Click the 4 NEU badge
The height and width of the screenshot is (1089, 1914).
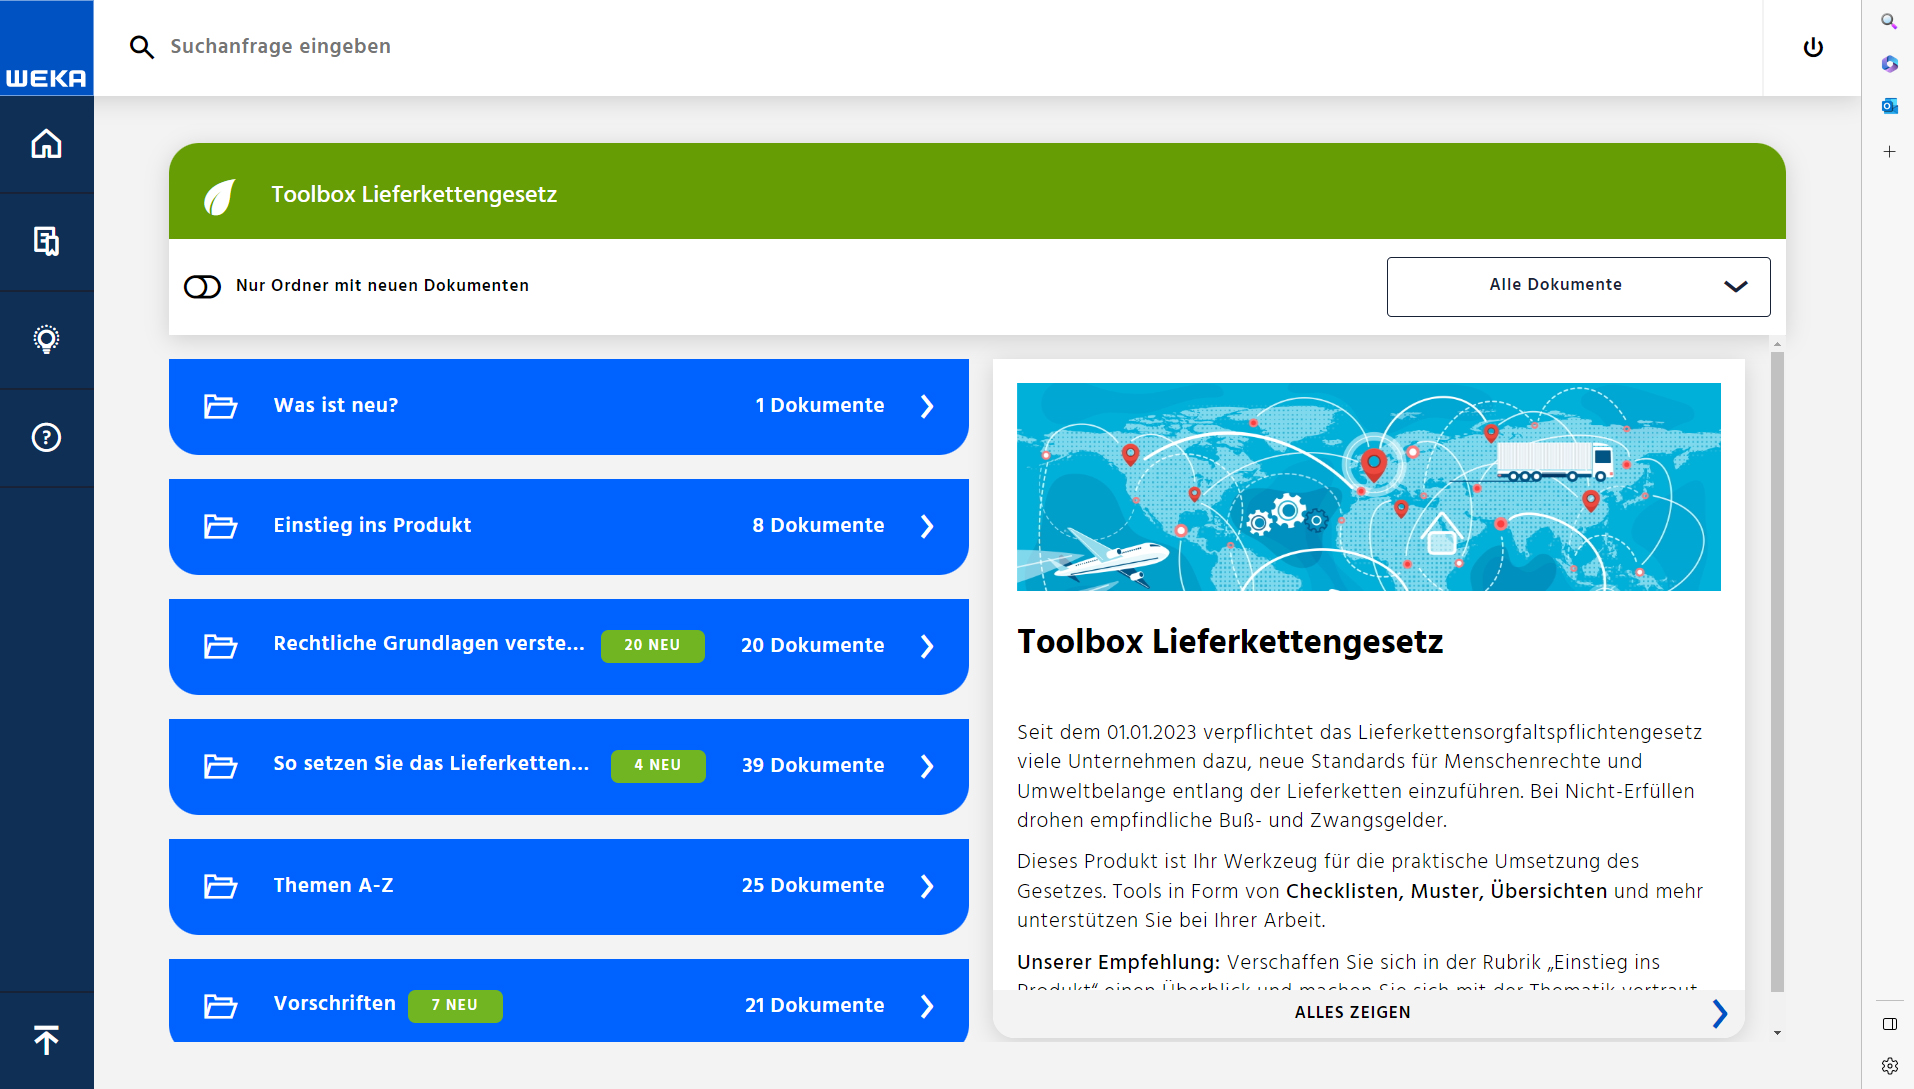pos(658,766)
